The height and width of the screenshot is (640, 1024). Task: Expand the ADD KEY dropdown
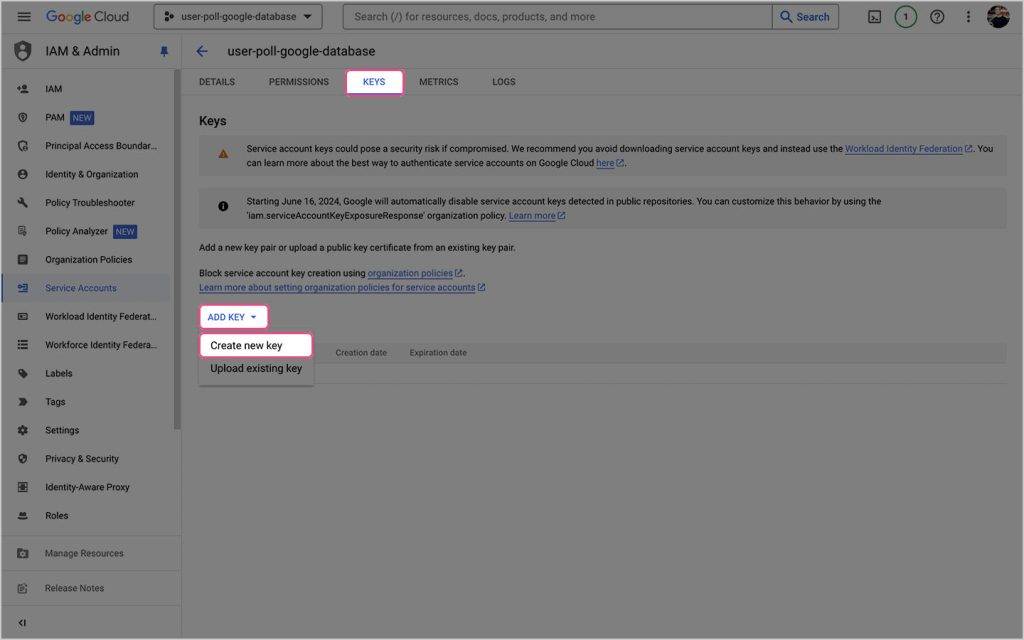coord(233,317)
